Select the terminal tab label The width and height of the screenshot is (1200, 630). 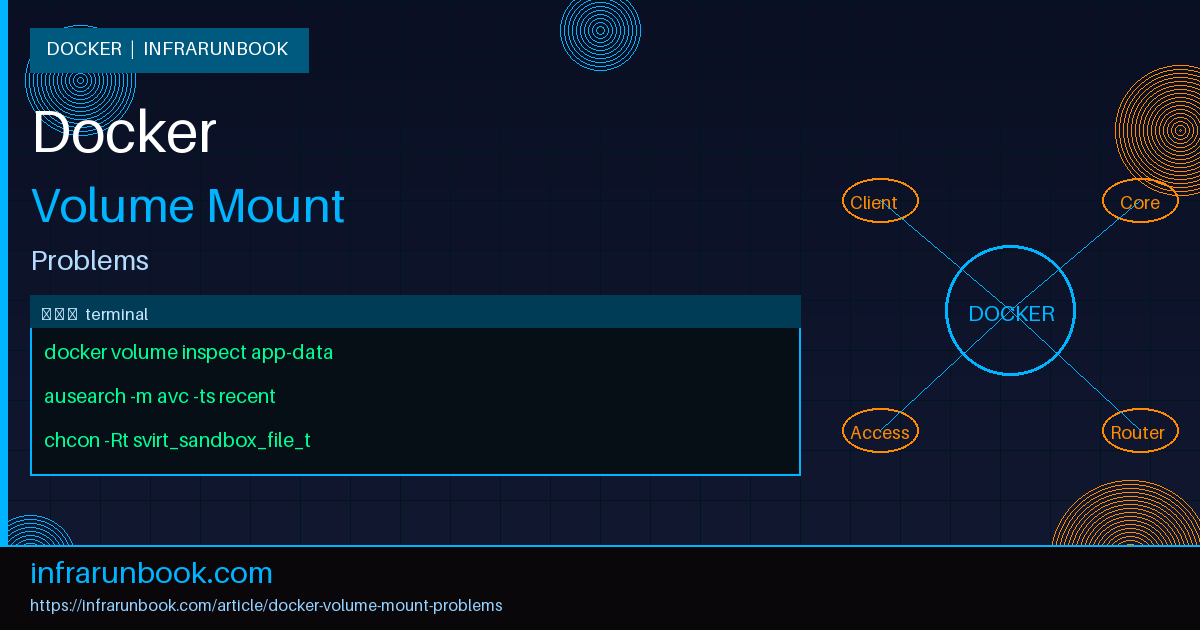117,313
